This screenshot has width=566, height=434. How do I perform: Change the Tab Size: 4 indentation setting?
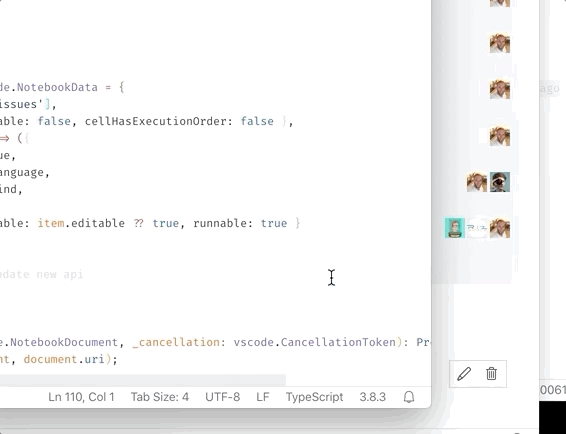click(160, 397)
